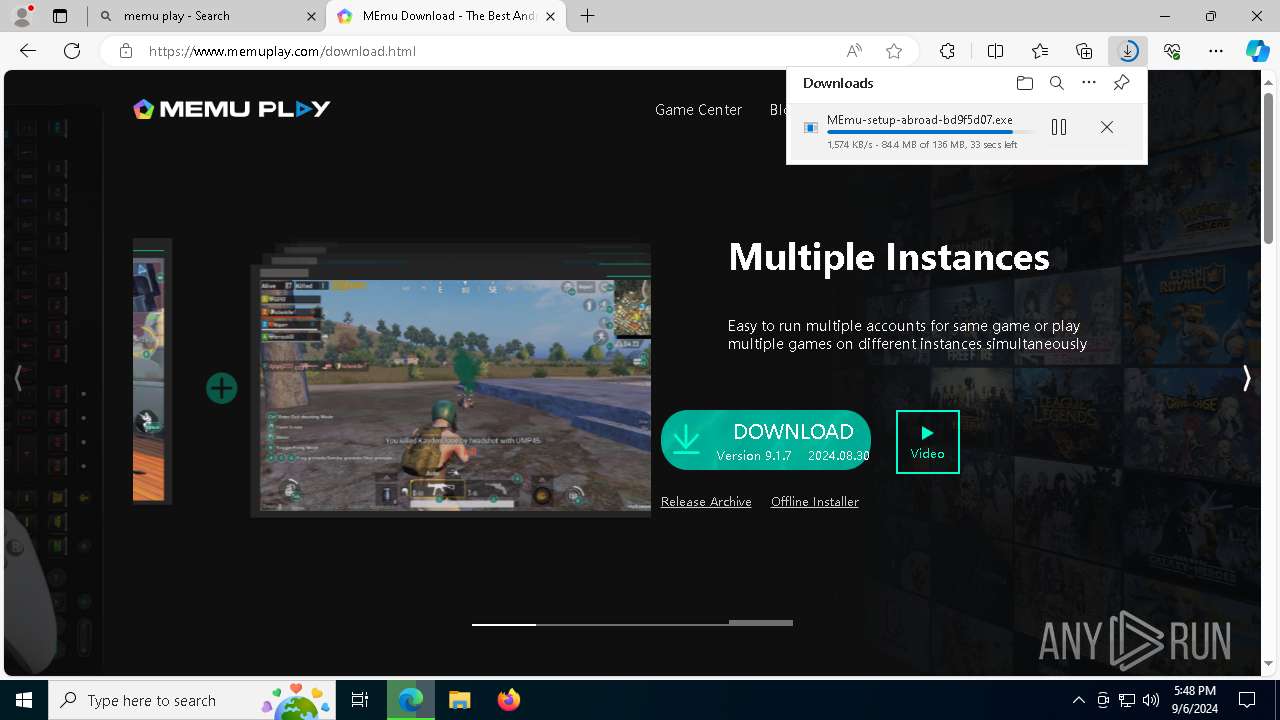Open Game Center menu item
1280x720 pixels.
coord(698,110)
